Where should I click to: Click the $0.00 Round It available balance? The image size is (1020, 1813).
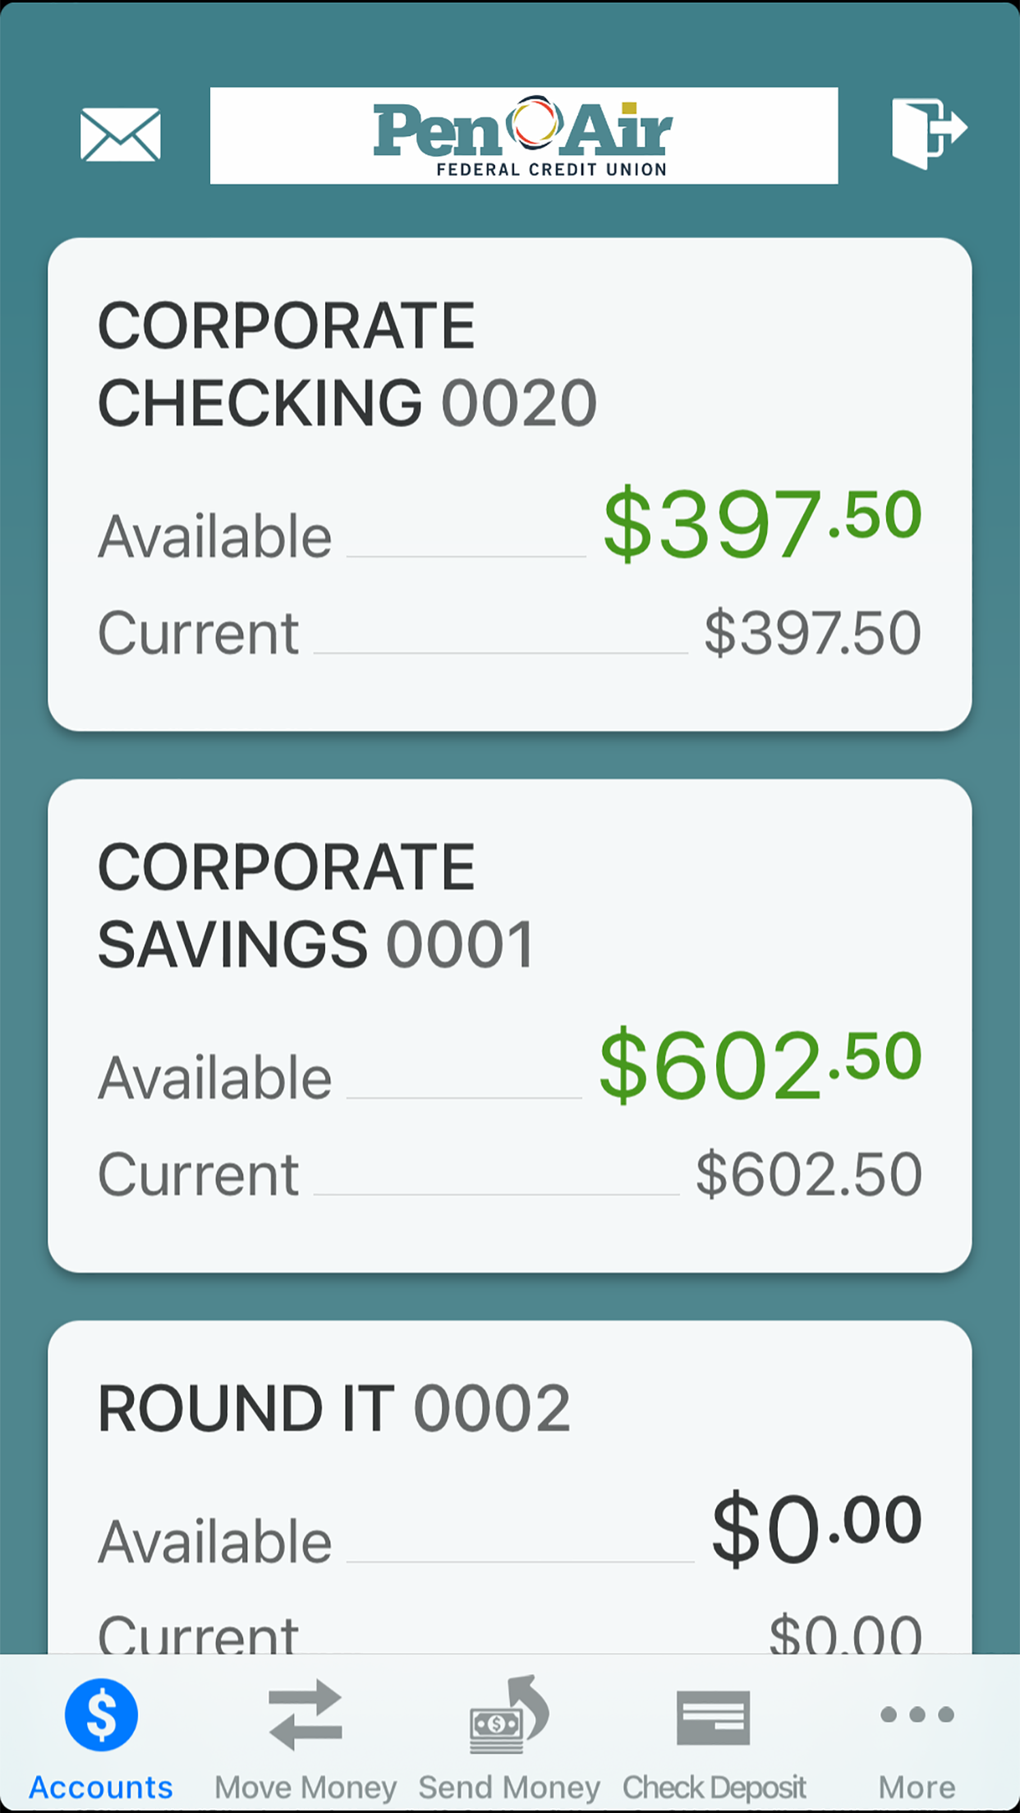tap(816, 1527)
